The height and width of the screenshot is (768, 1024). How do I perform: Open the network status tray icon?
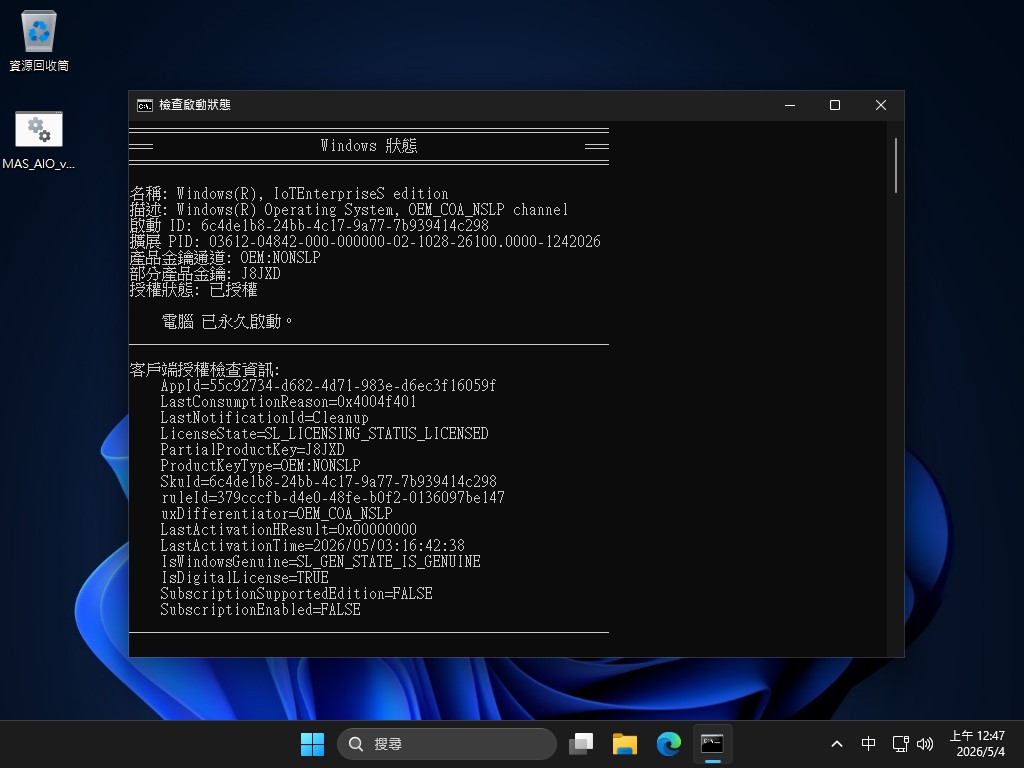[901, 744]
